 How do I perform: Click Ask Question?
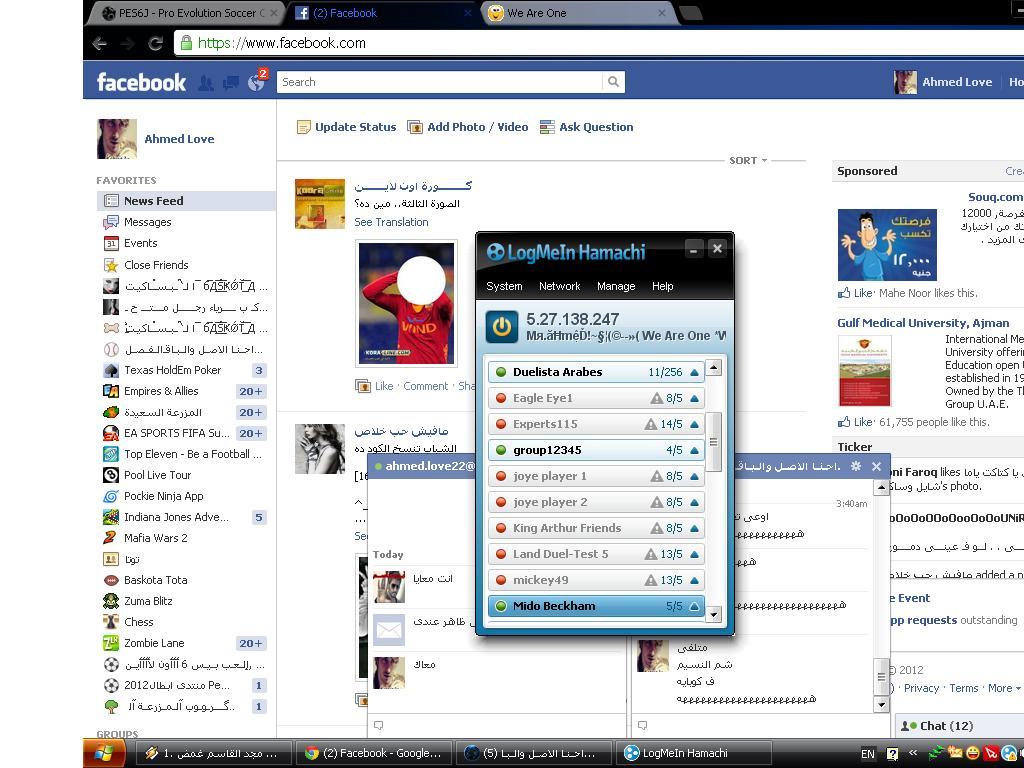(586, 127)
